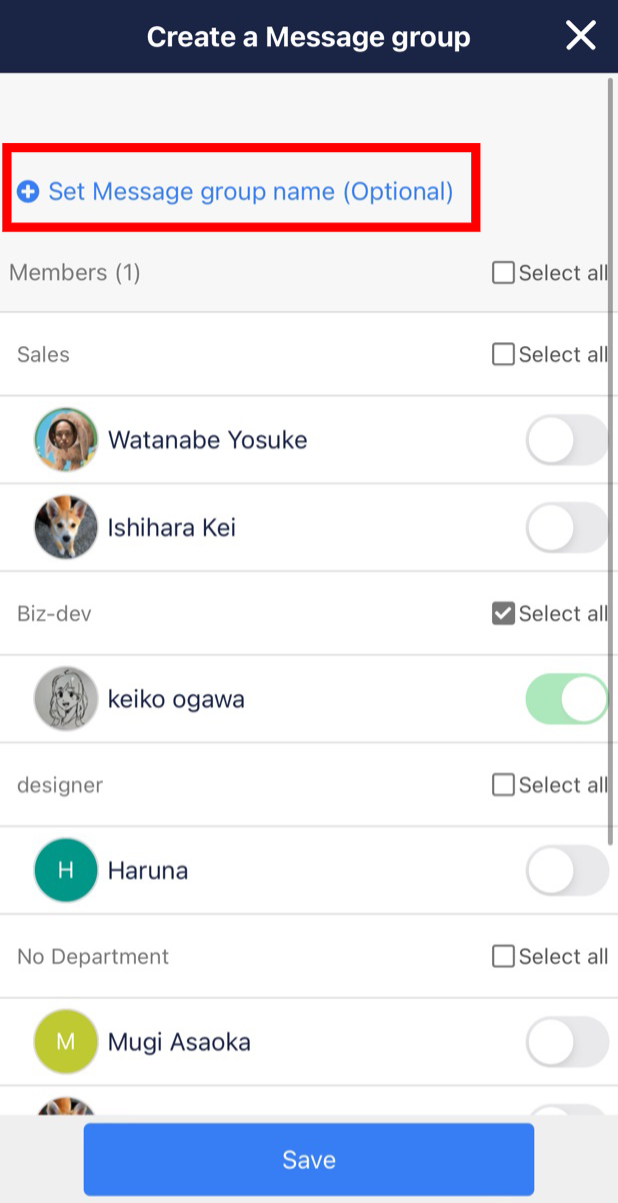Disable keiko ogawa's green toggle

(x=566, y=699)
